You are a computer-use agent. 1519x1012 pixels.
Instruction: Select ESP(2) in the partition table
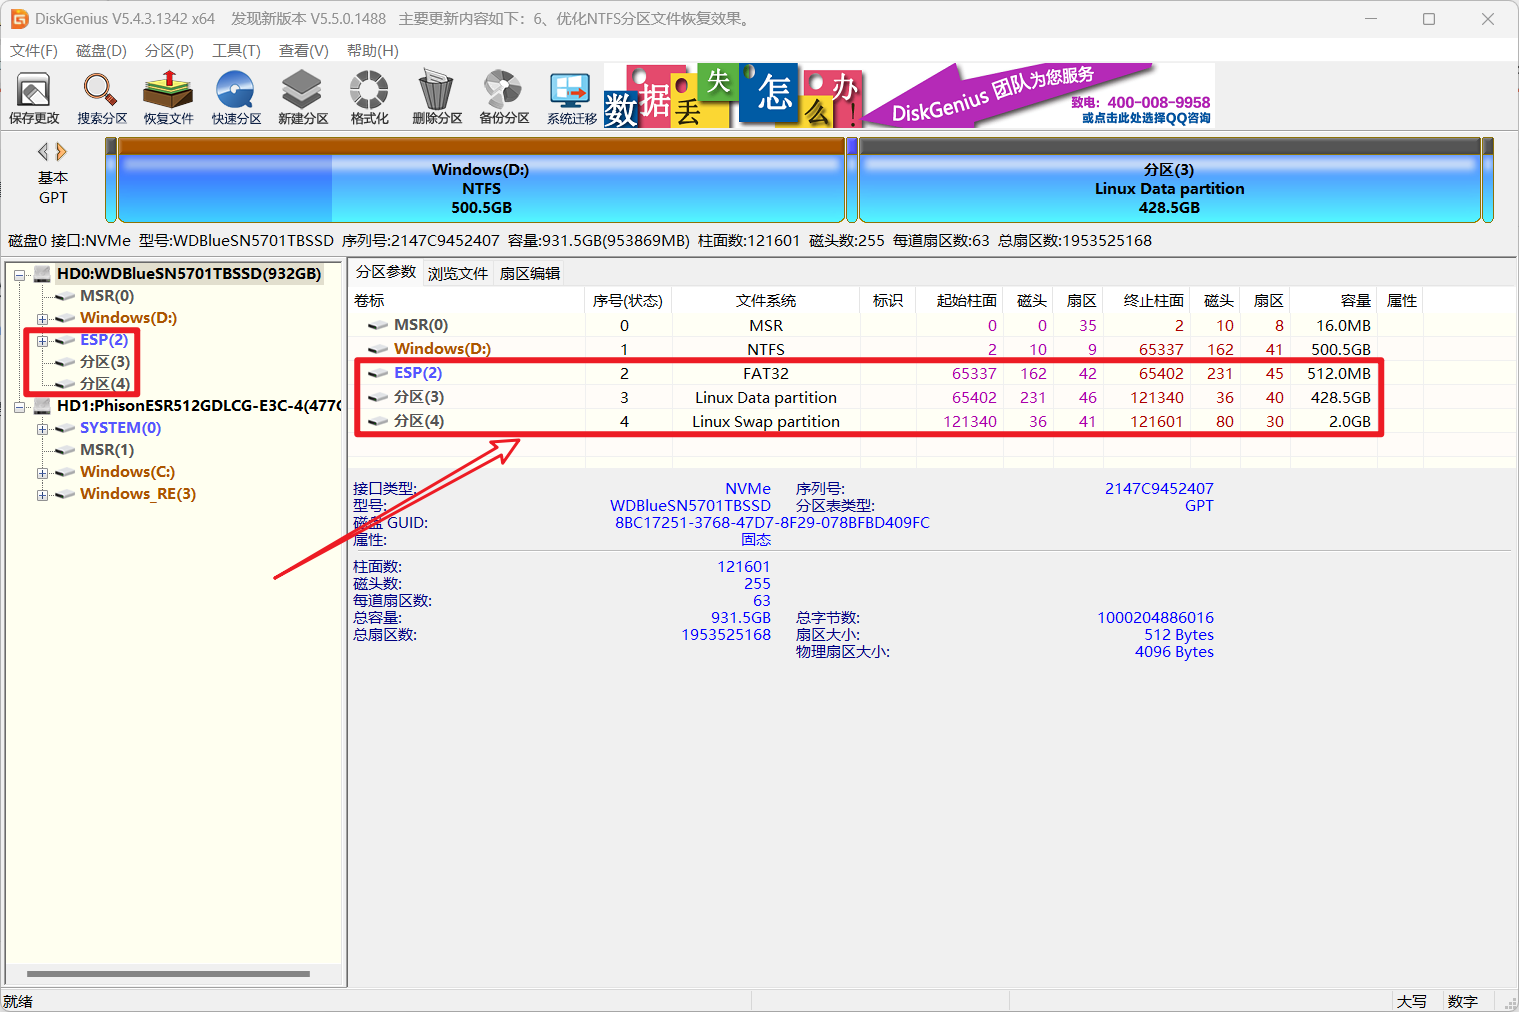point(415,372)
